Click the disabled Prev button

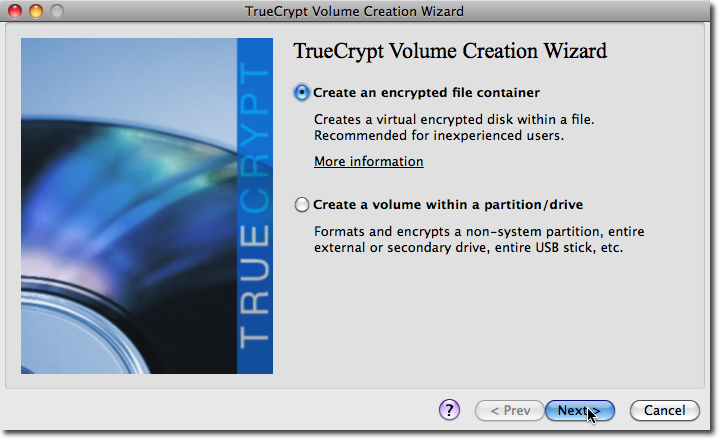coord(510,410)
